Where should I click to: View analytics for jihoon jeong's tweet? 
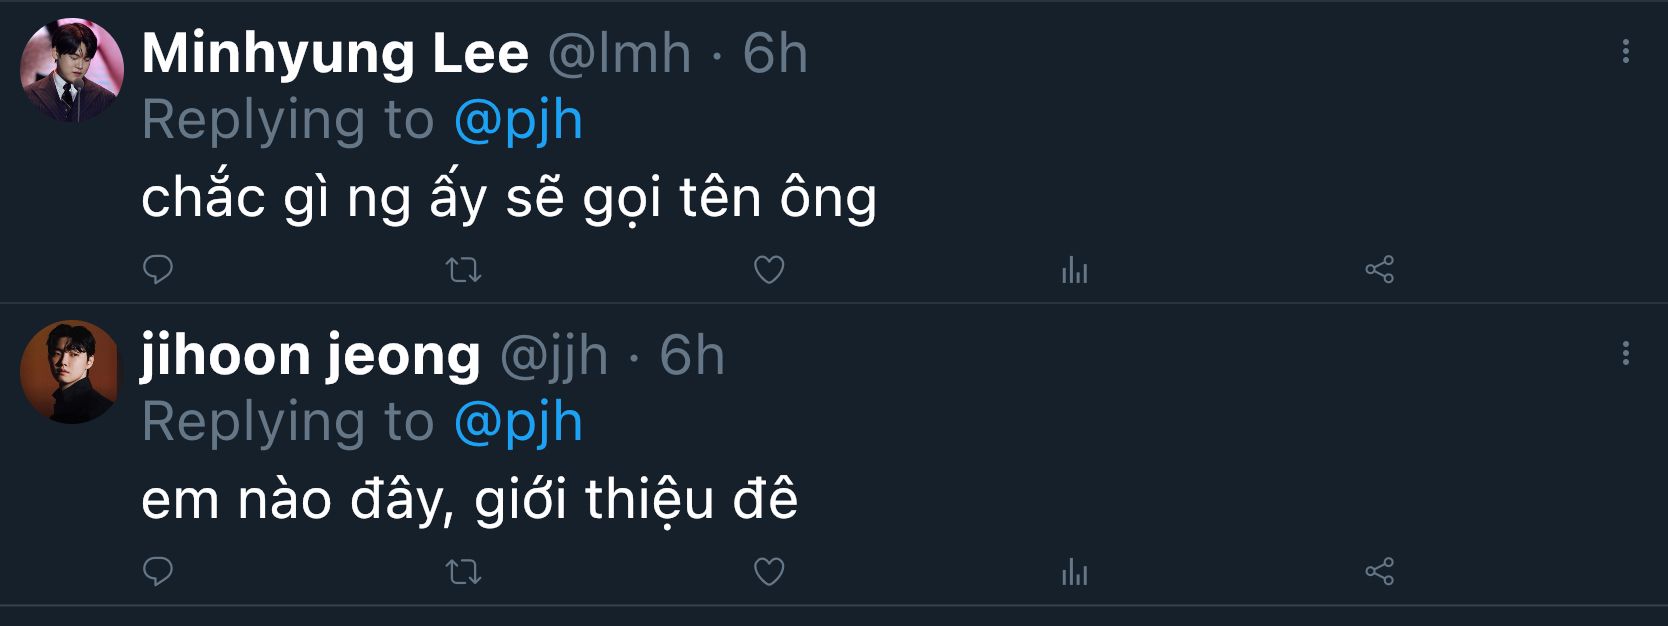tap(1074, 572)
